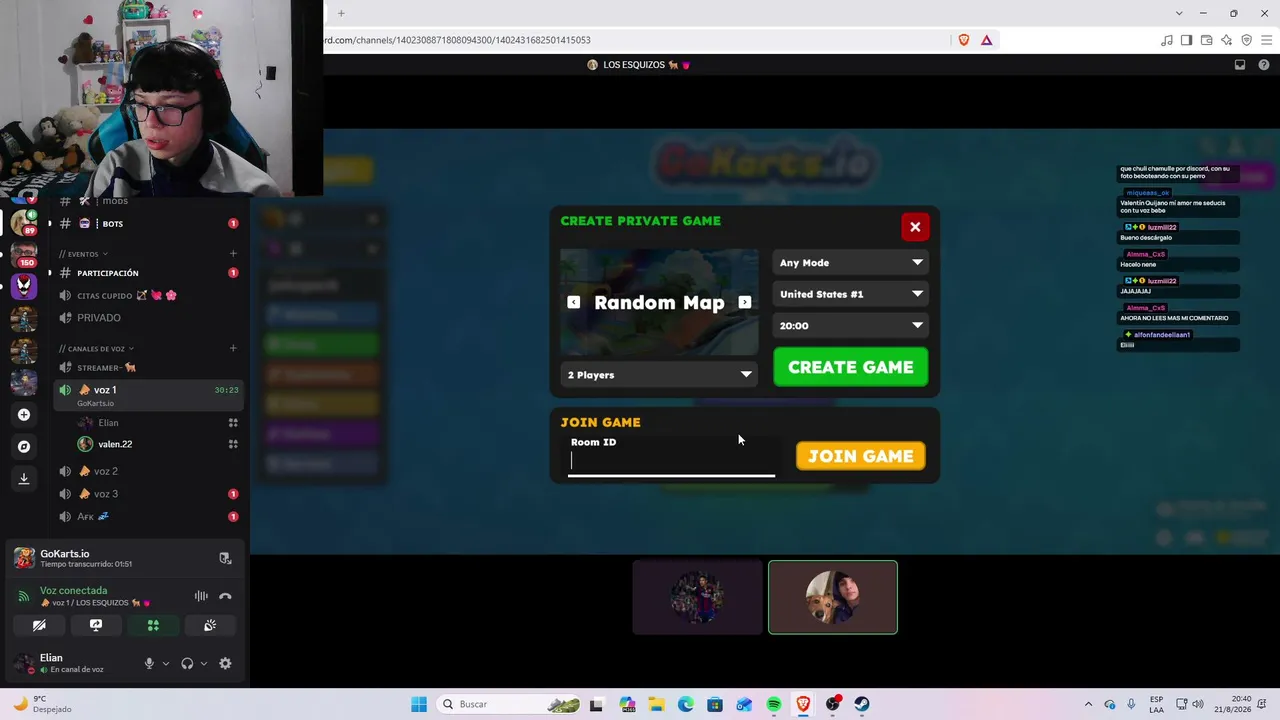Open Brave Leo AI sparkle icon
The height and width of the screenshot is (720, 1280).
[x=1226, y=40]
